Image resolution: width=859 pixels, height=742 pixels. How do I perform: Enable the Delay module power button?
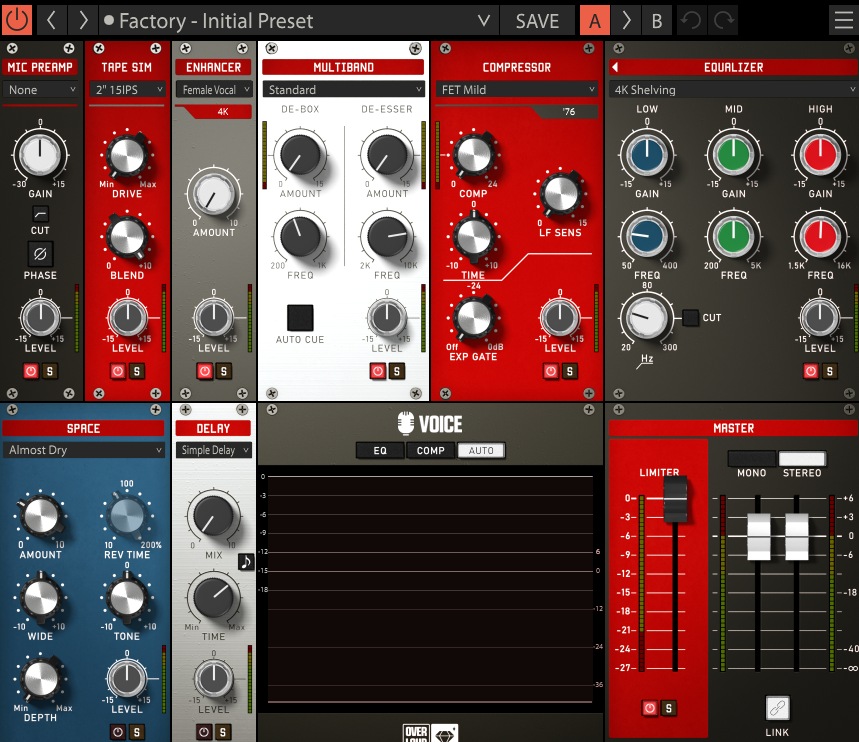(x=204, y=732)
